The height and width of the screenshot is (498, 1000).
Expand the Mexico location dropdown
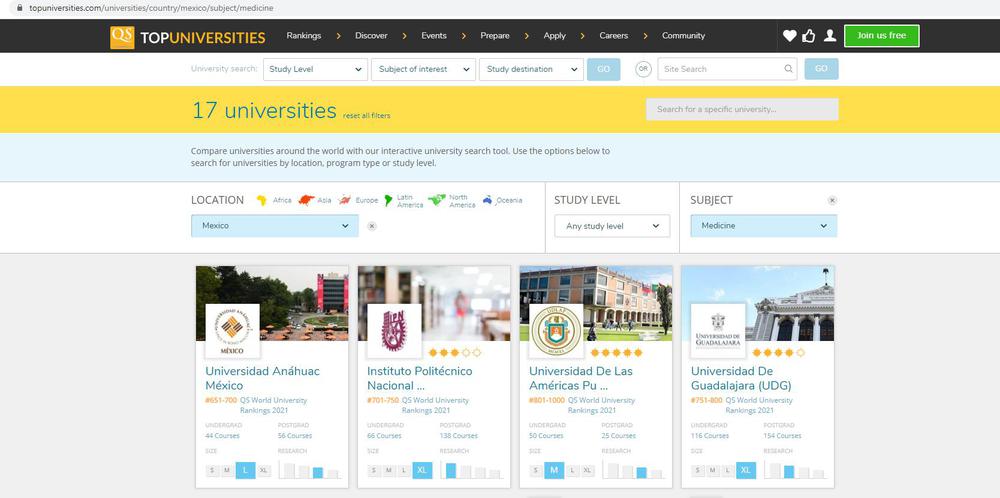(275, 226)
